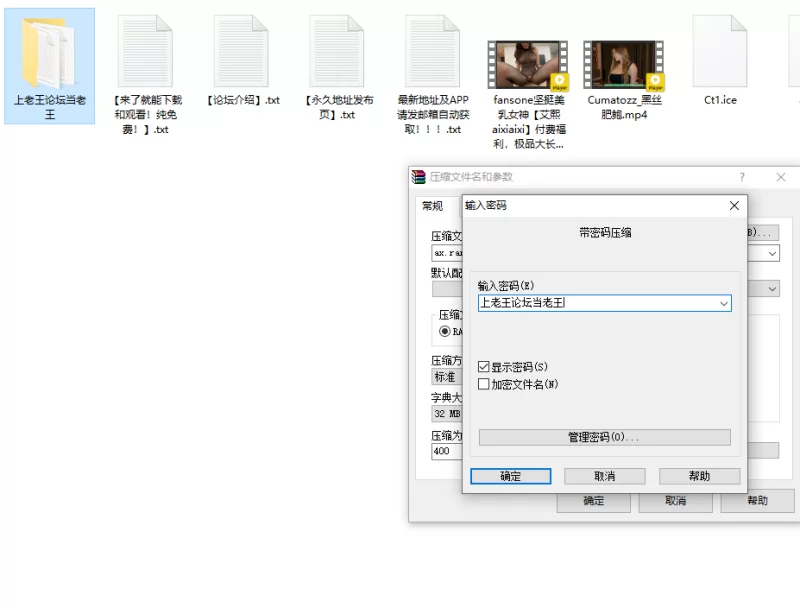
Task: Select the Ct1.ice file icon
Action: 720,51
